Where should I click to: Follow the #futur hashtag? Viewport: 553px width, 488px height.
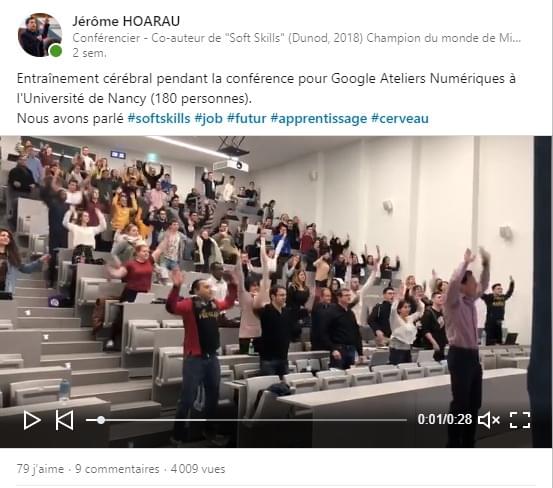tap(247, 118)
